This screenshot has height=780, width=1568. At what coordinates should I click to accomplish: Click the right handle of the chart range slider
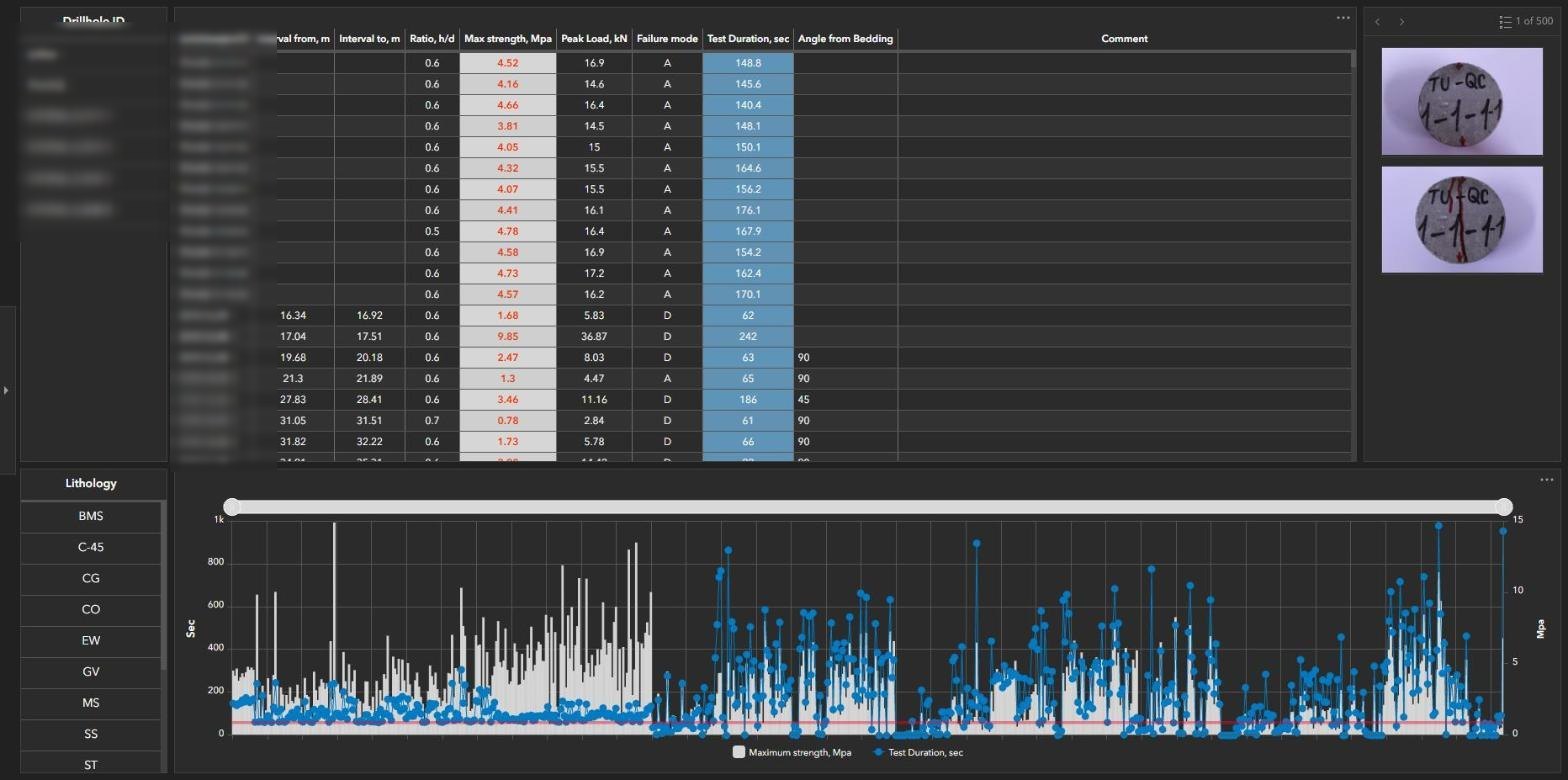tap(1504, 507)
